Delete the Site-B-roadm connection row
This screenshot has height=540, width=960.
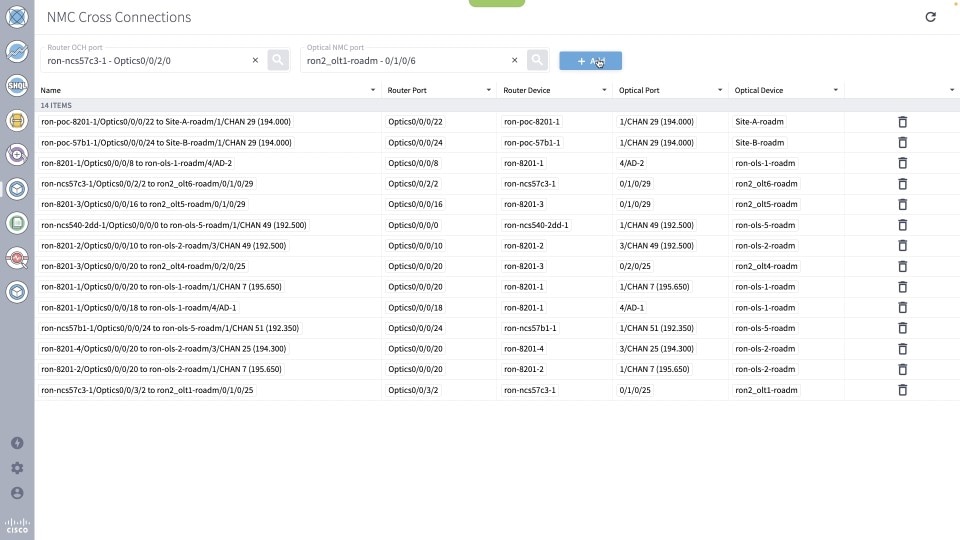pyautogui.click(x=902, y=143)
